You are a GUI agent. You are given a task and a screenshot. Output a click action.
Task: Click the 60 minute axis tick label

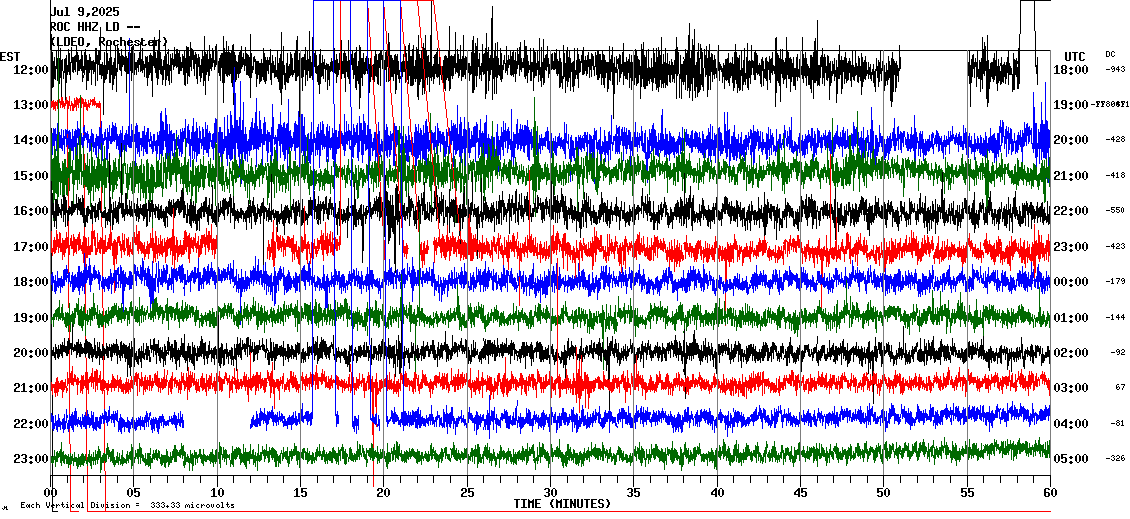point(1049,492)
